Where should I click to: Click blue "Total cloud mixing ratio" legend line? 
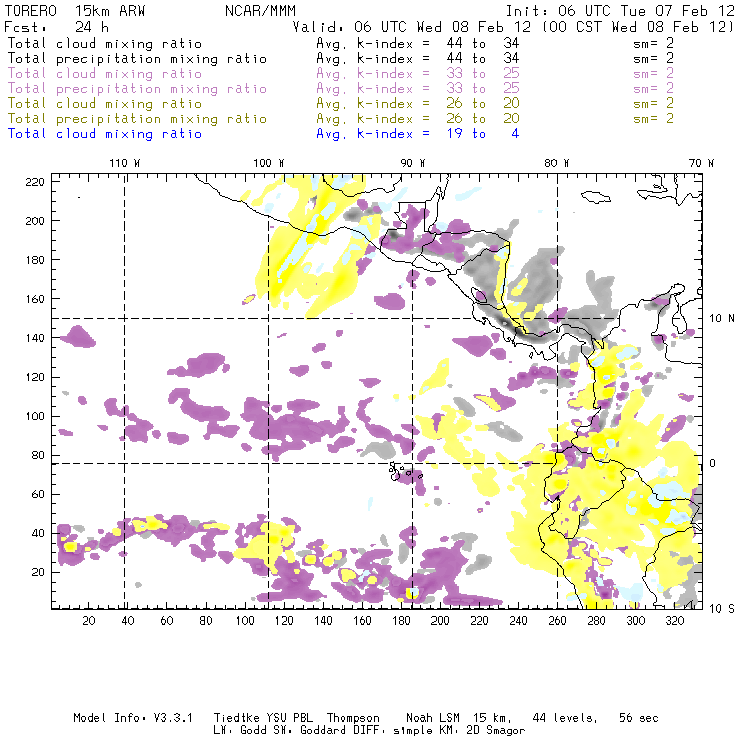tap(105, 134)
